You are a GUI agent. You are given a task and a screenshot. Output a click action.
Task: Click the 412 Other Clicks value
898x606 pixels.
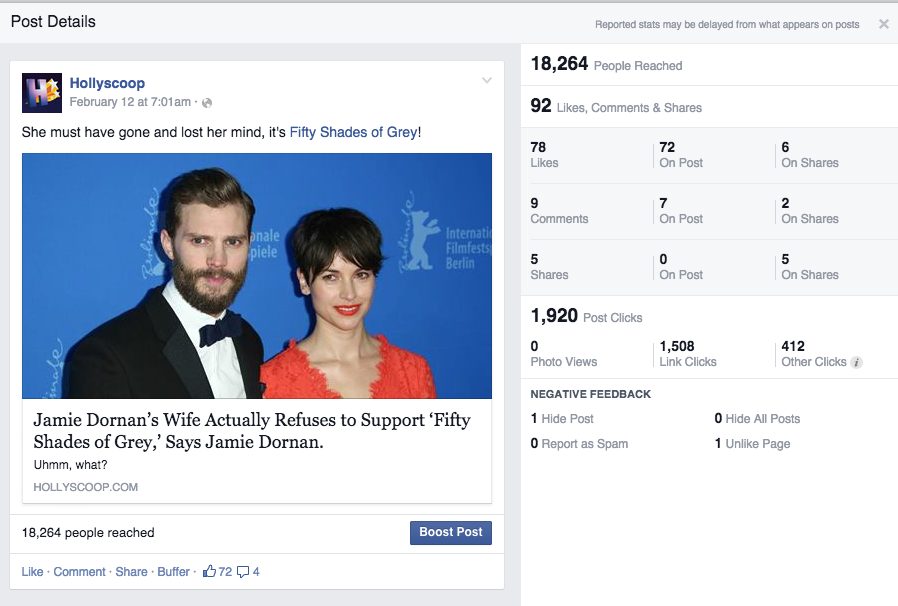814,354
